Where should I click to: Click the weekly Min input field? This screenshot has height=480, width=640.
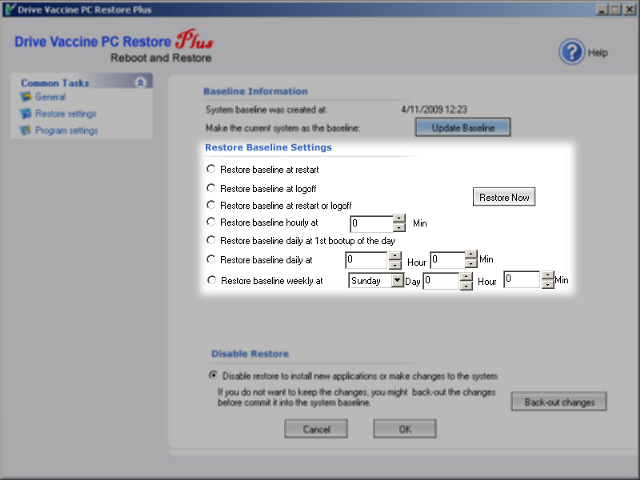(x=522, y=280)
